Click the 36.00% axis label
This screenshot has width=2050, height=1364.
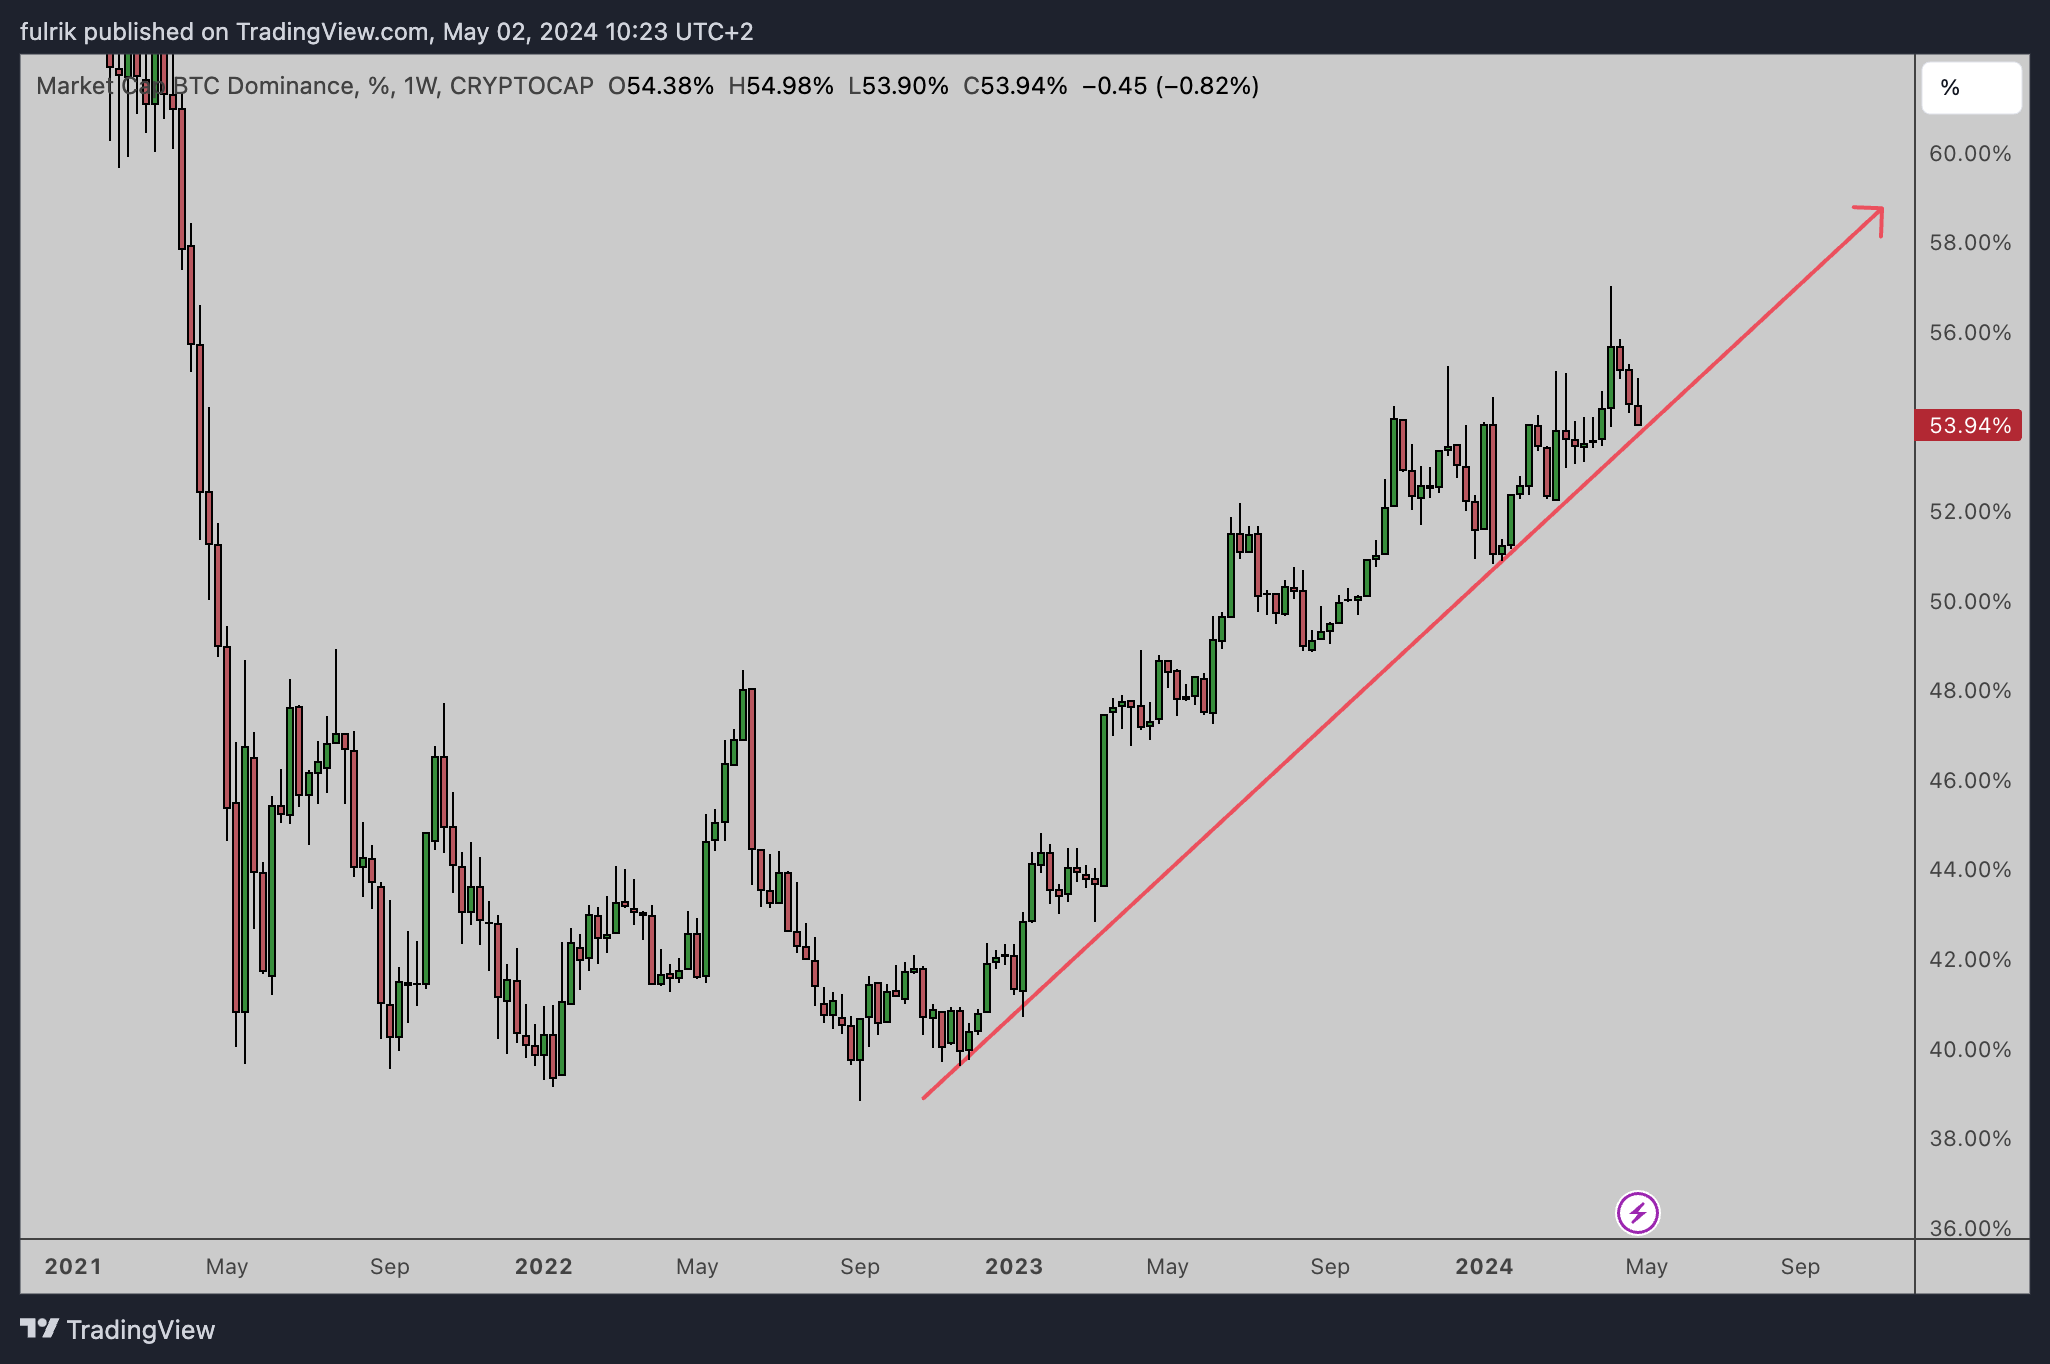point(1970,1228)
